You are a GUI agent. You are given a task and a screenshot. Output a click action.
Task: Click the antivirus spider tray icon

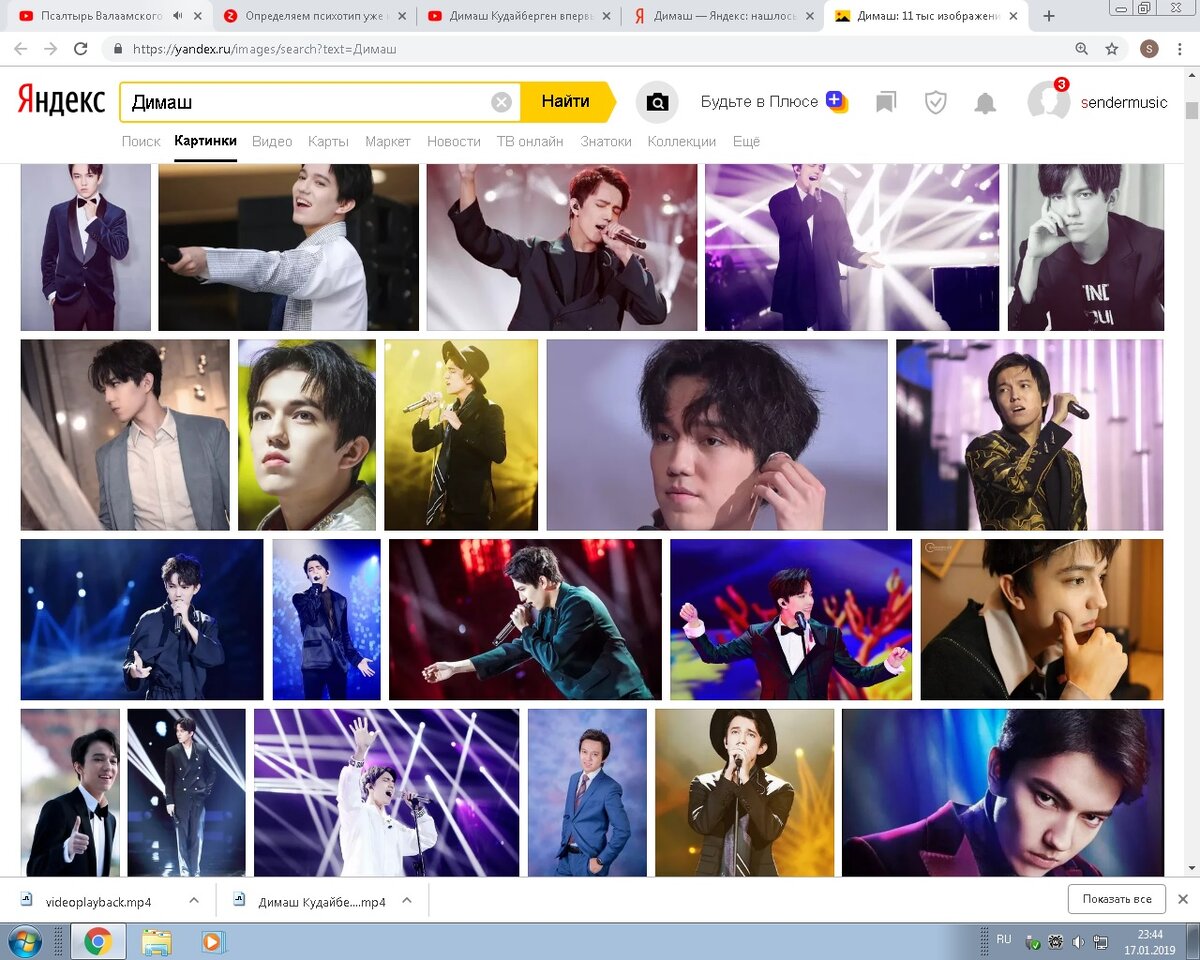(1055, 942)
